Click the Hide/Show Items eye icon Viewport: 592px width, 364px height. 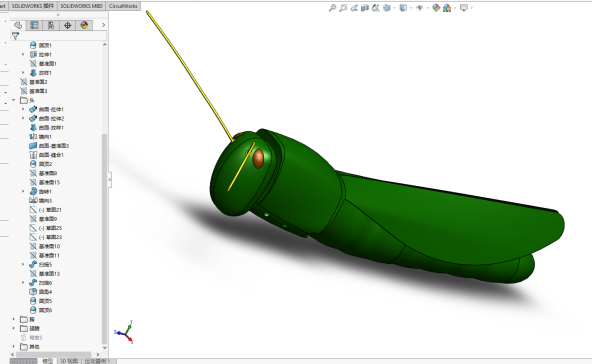(419, 8)
